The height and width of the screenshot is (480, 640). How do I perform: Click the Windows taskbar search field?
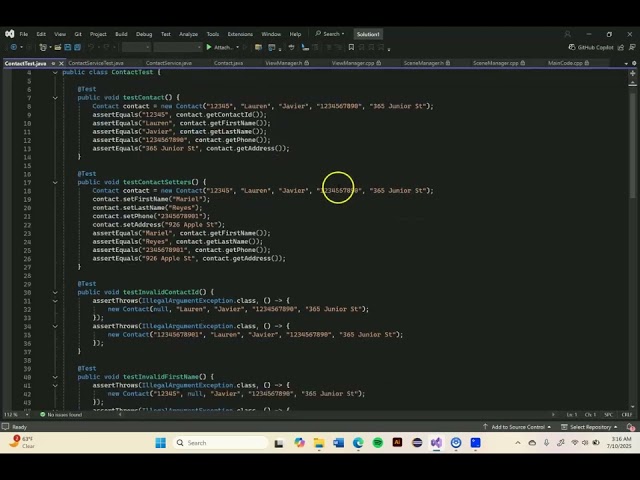coord(220,443)
